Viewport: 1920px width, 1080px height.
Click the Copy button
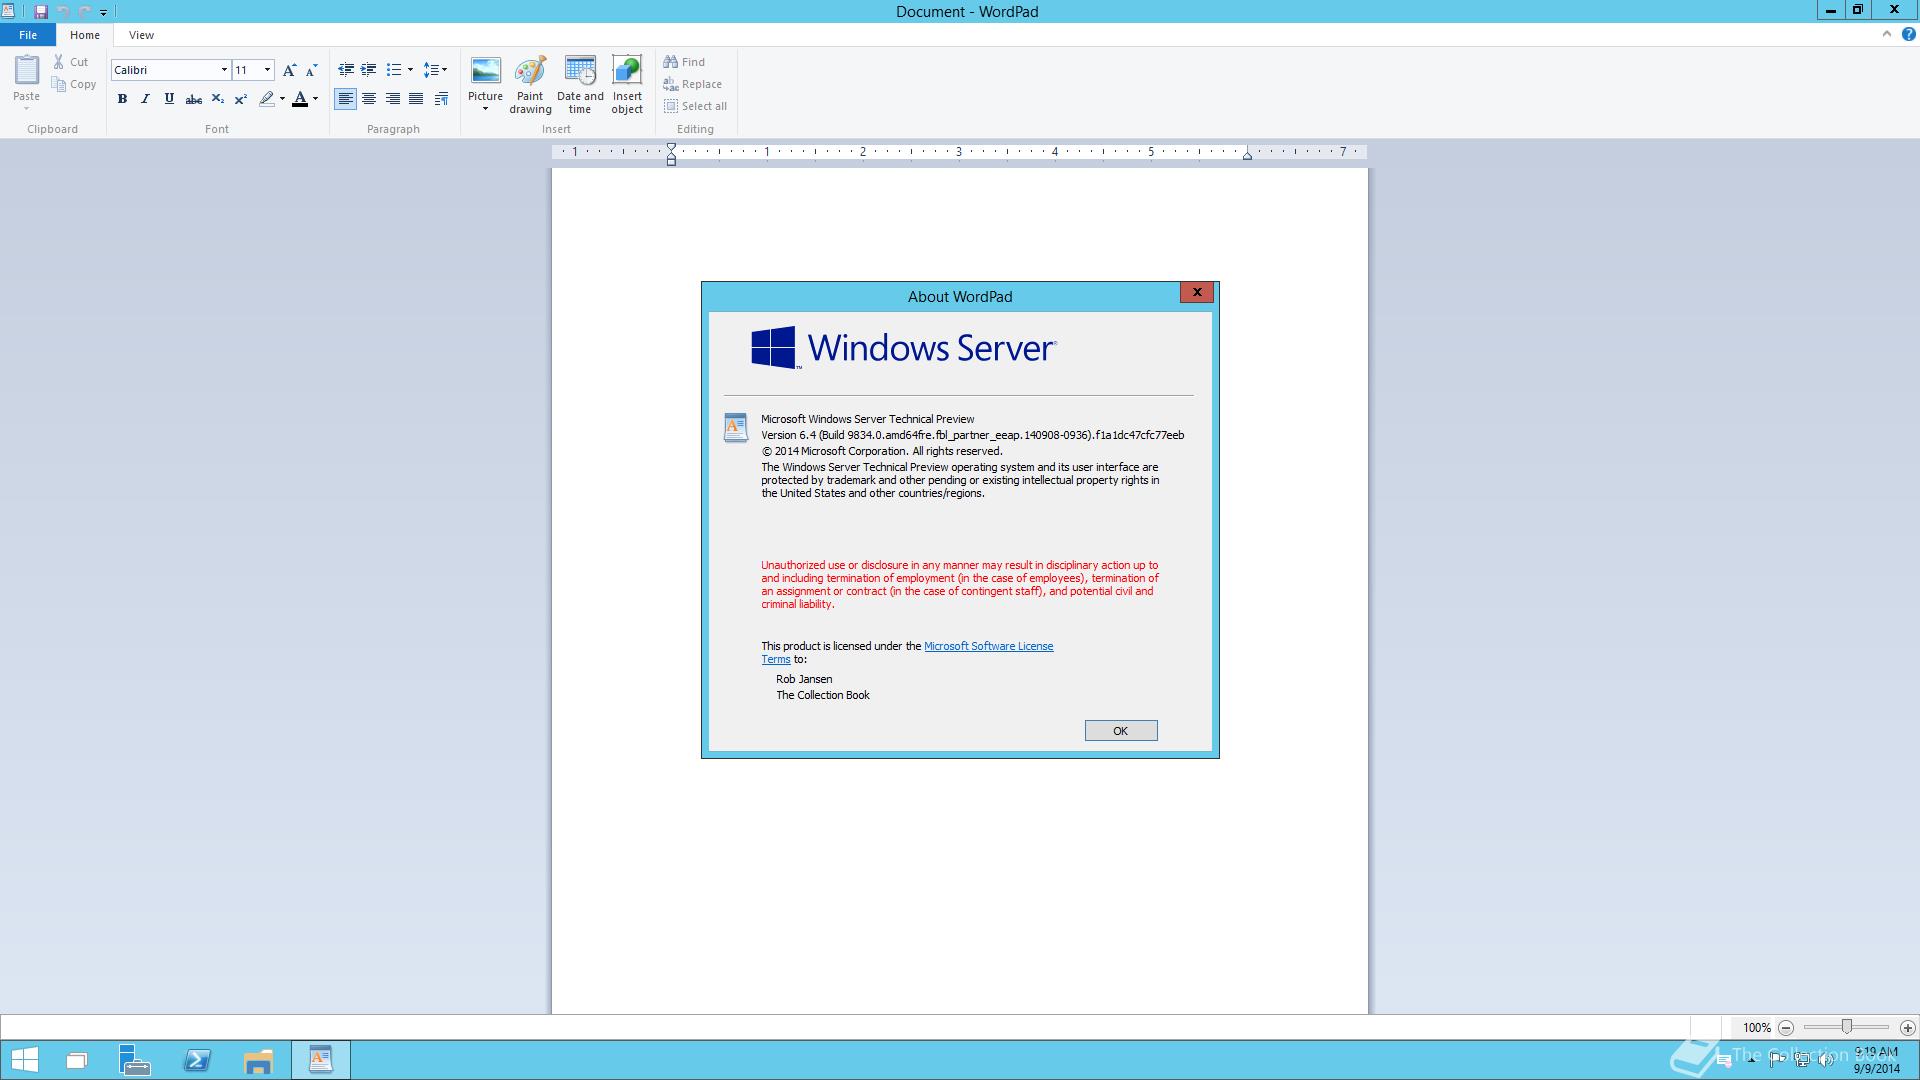74,84
